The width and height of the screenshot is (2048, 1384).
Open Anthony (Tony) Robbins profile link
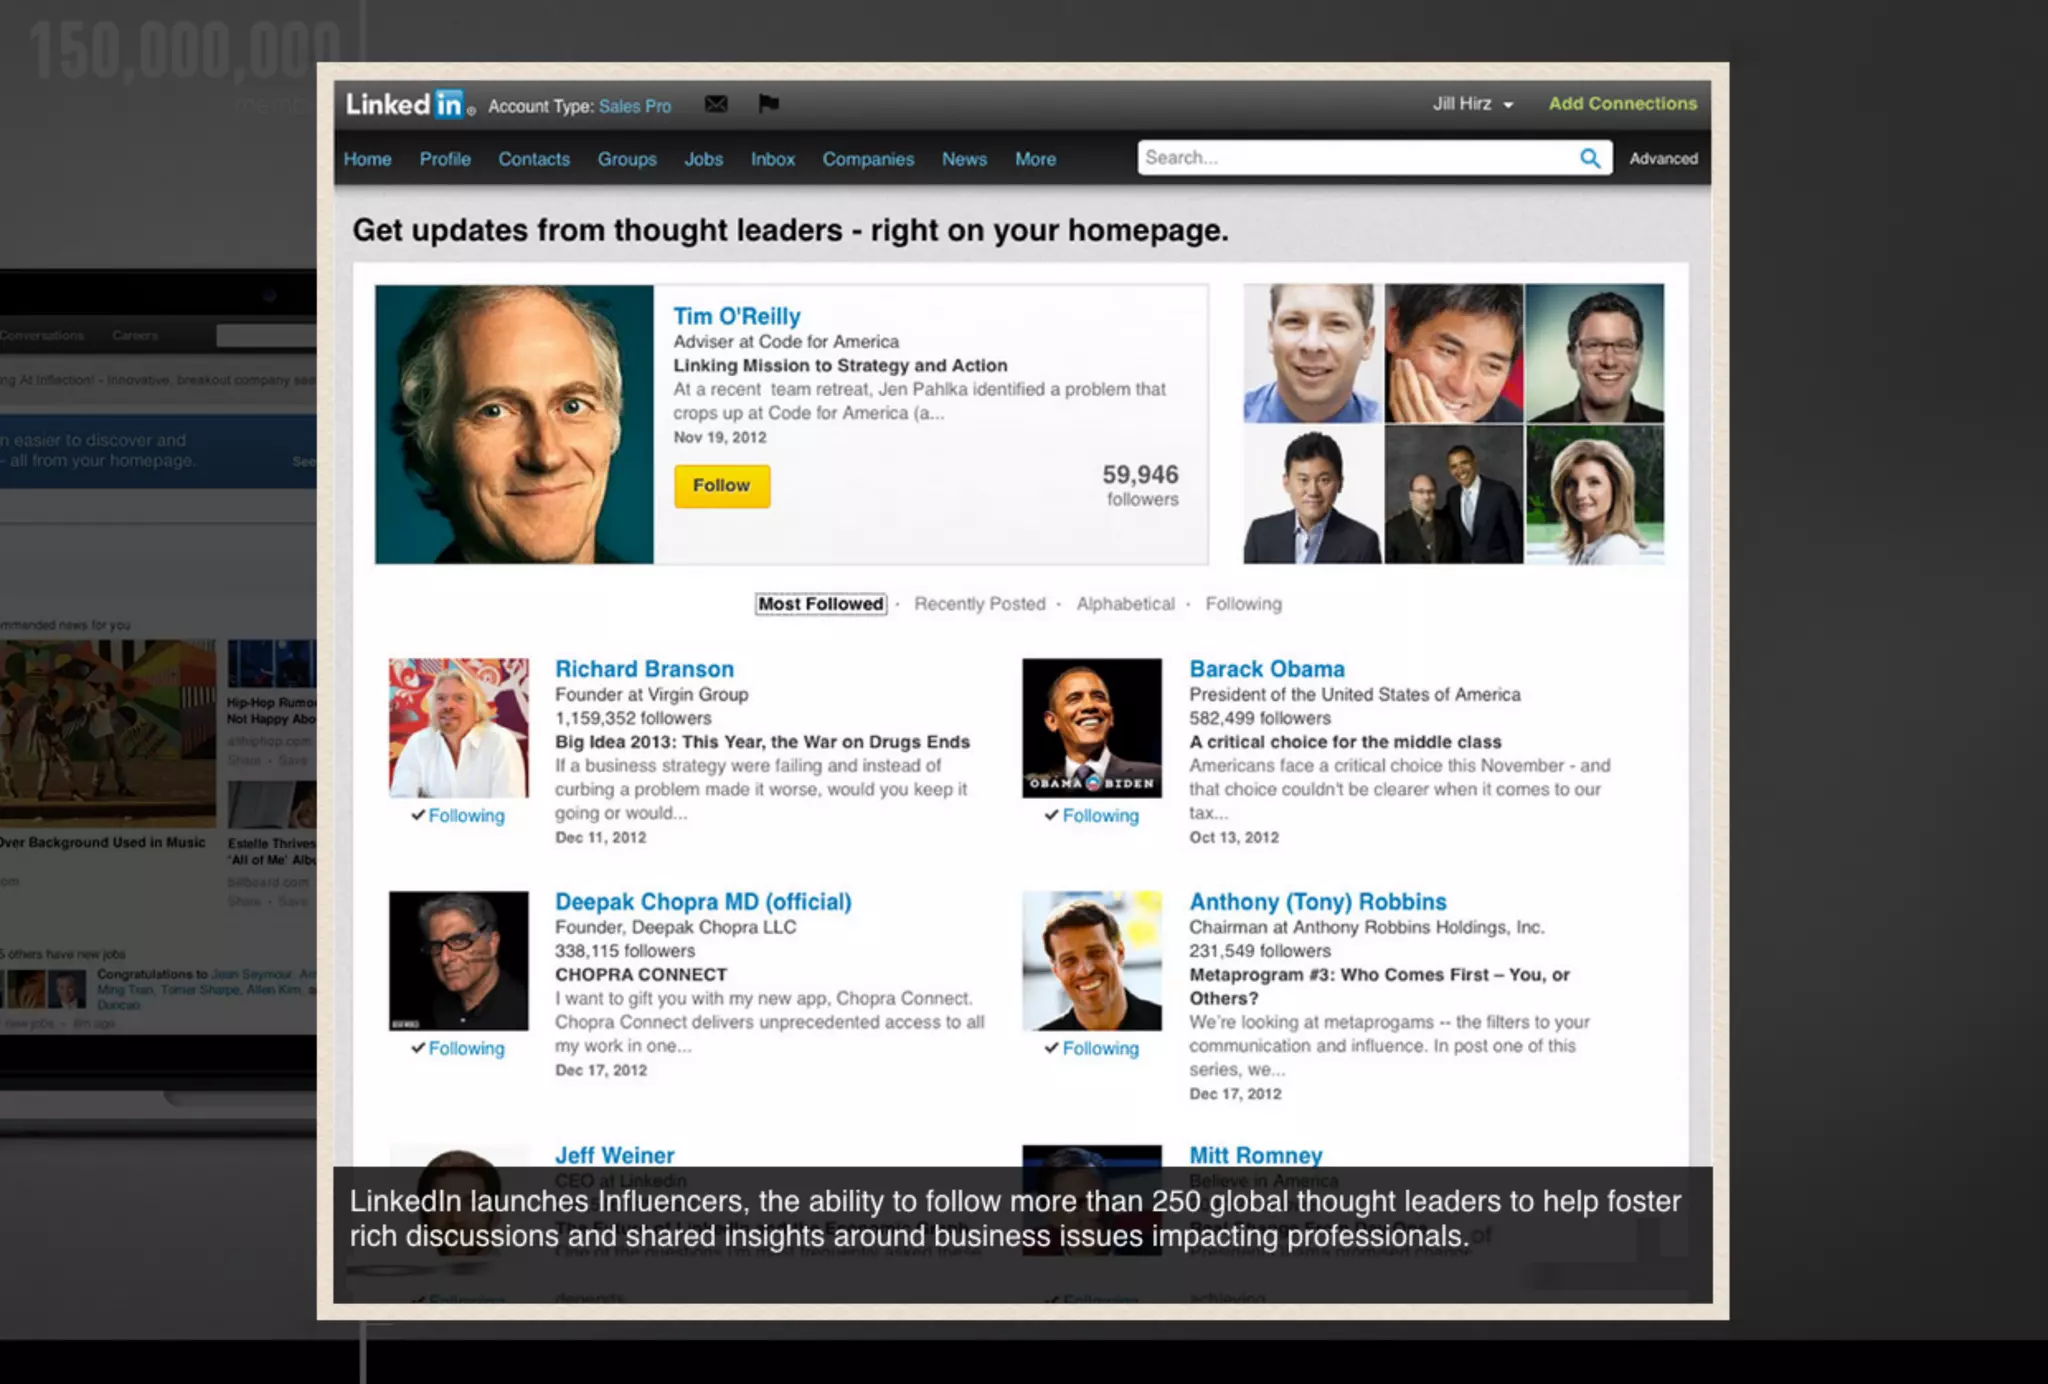(x=1317, y=902)
